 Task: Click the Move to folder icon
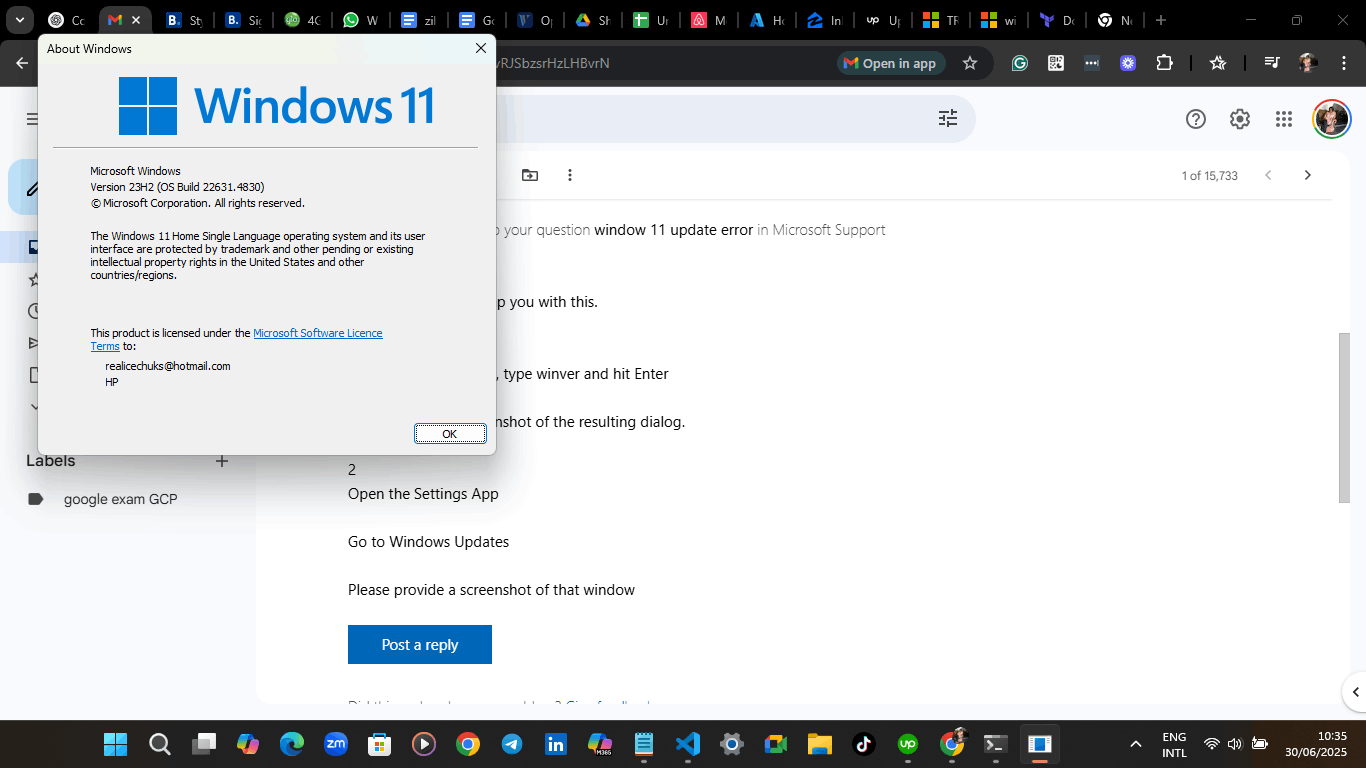click(x=530, y=175)
